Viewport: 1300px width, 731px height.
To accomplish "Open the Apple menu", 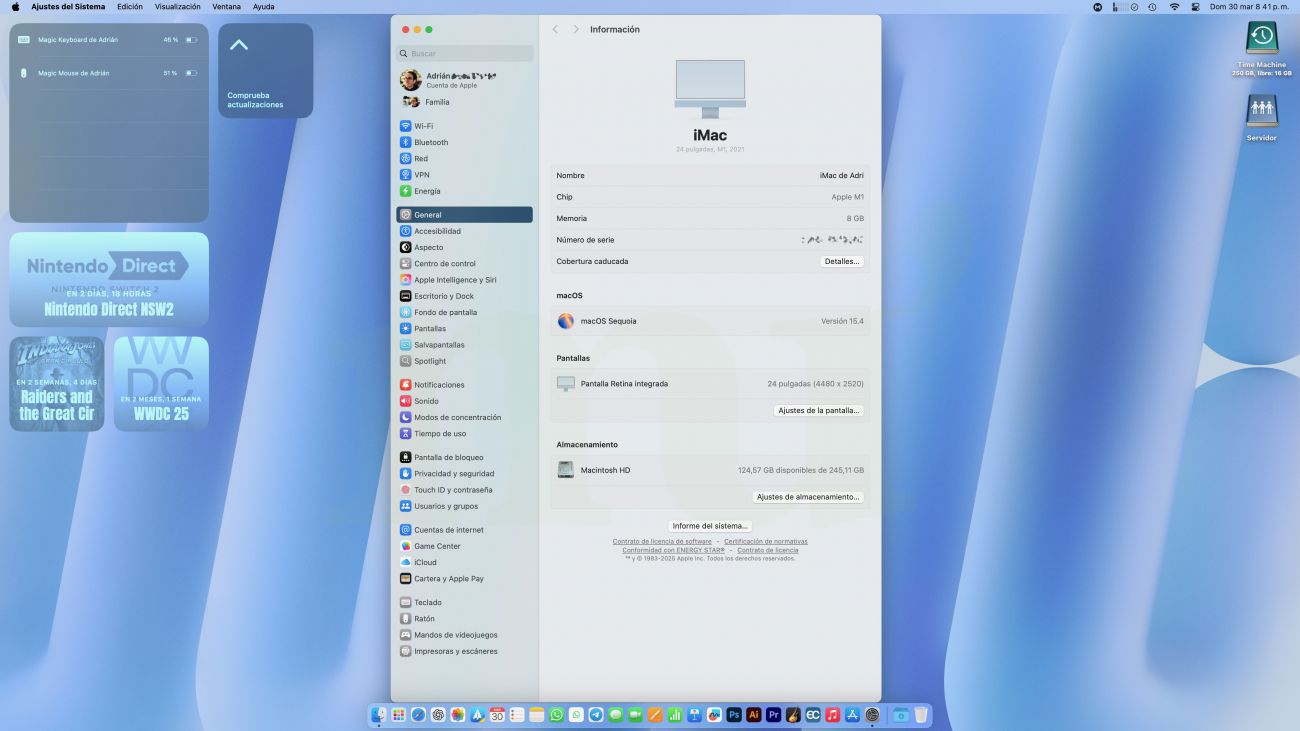I will pyautogui.click(x=15, y=6).
